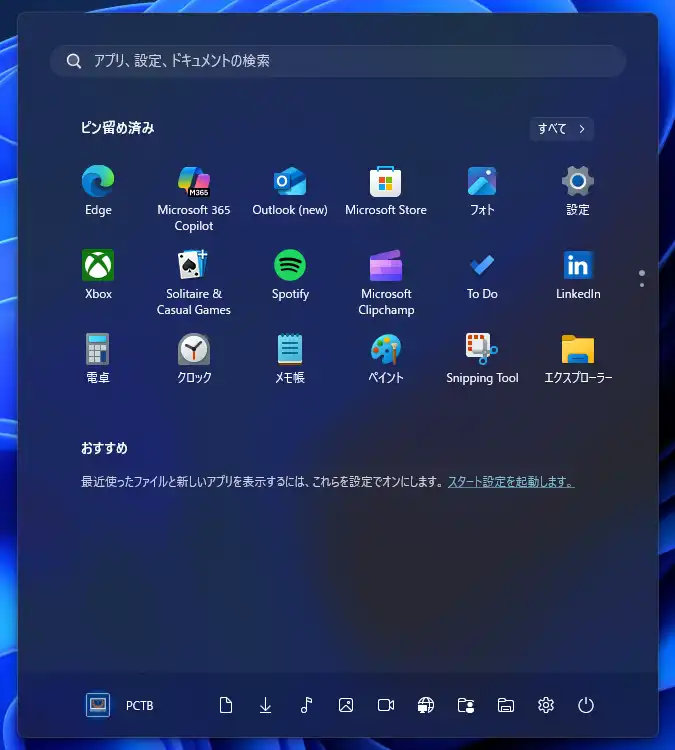Launch Spotify
The height and width of the screenshot is (750, 675).
[290, 275]
